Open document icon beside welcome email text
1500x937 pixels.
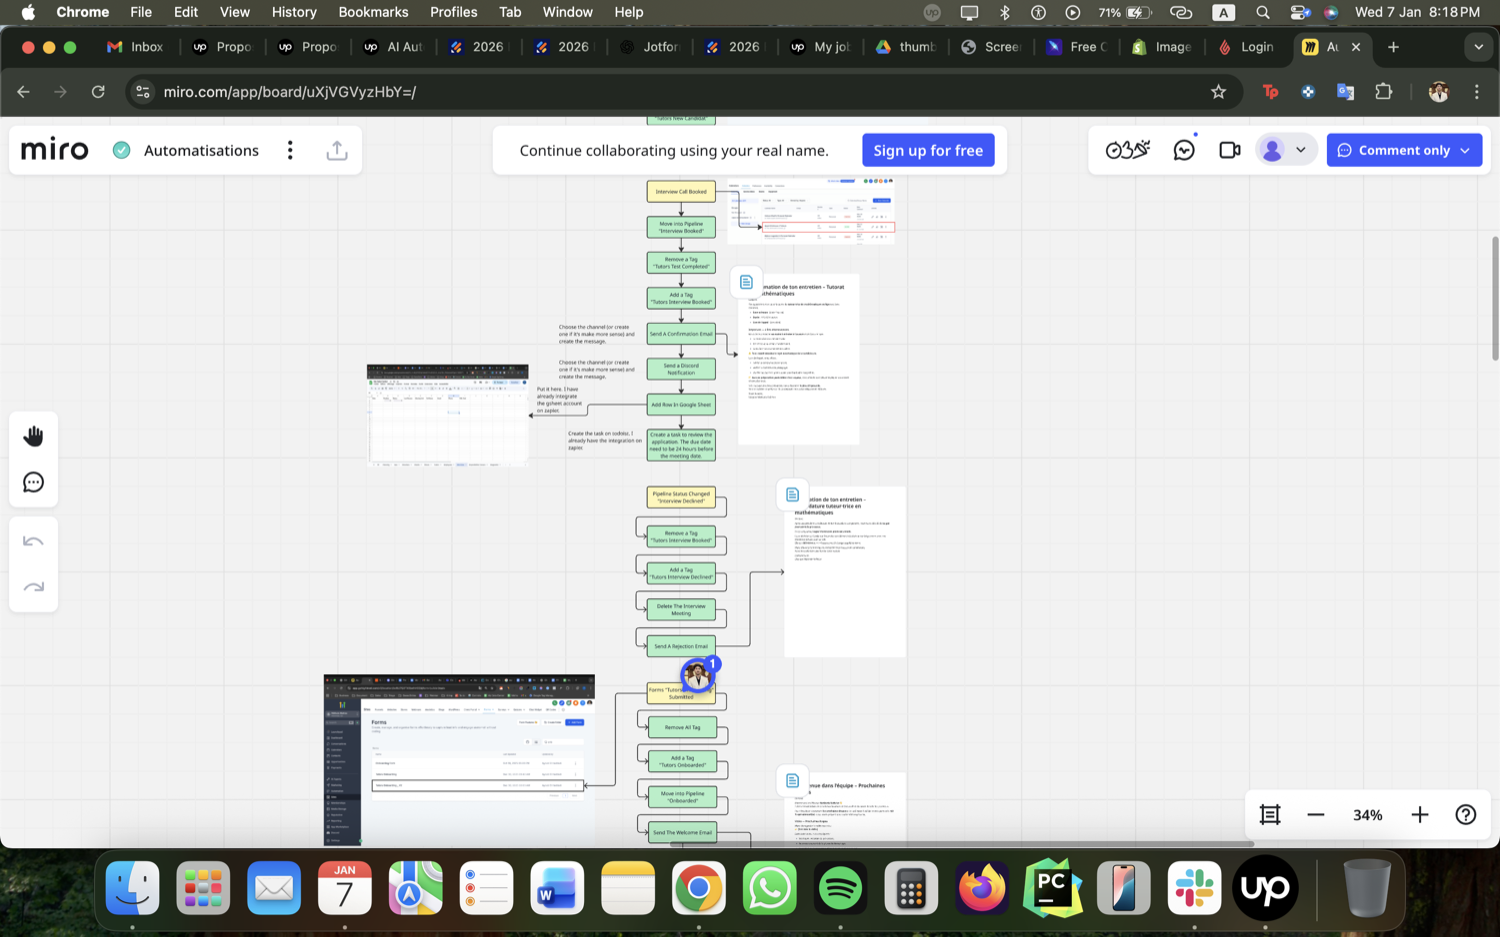pyautogui.click(x=792, y=781)
